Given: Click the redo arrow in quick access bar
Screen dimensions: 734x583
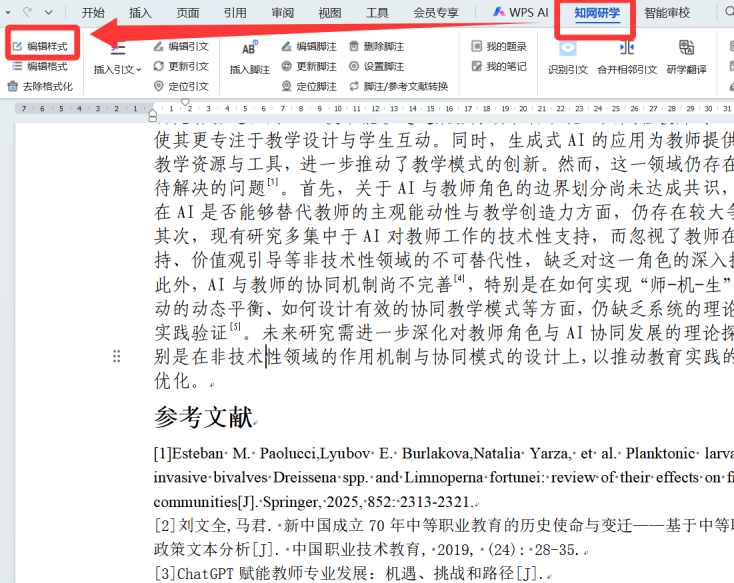Looking at the screenshot, I should click(x=27, y=12).
